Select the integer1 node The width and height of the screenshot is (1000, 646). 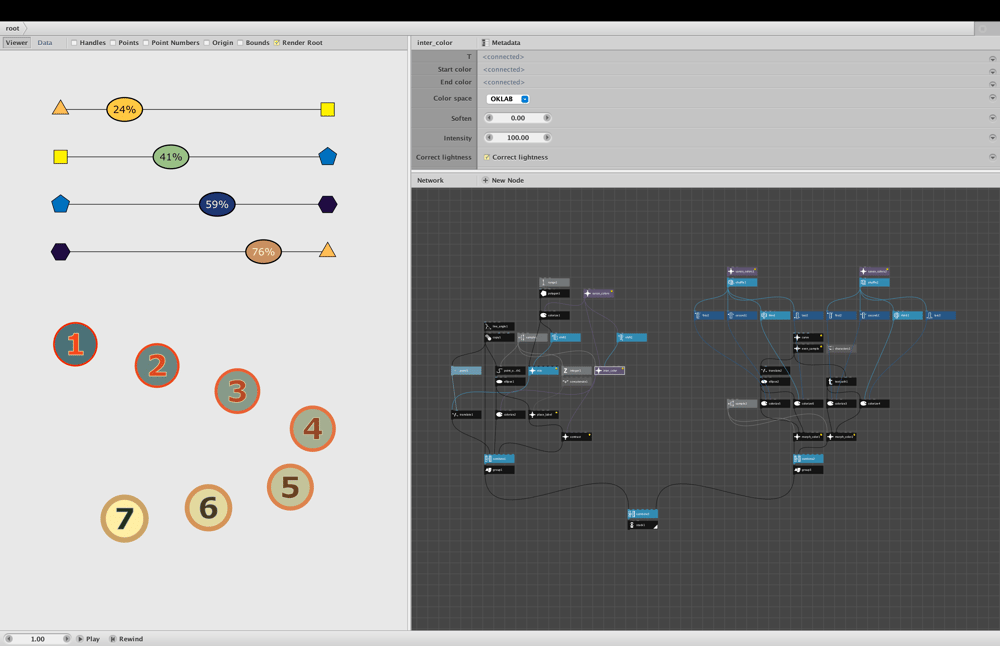click(577, 371)
